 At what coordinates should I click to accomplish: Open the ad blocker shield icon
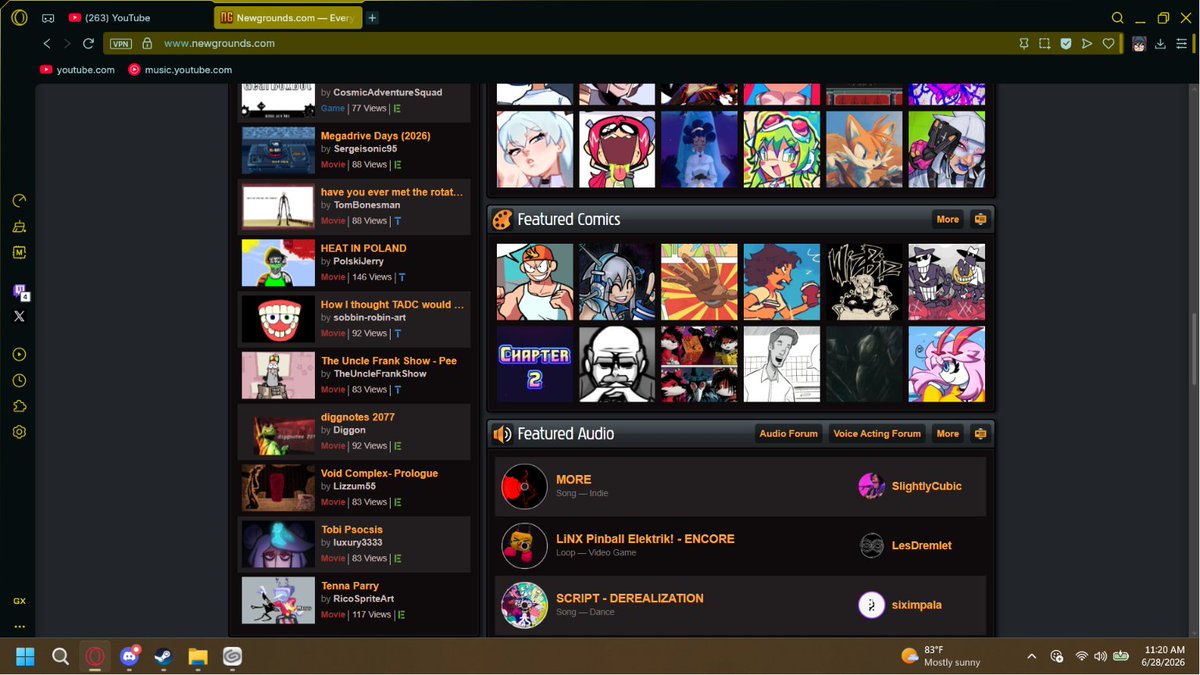[1066, 44]
